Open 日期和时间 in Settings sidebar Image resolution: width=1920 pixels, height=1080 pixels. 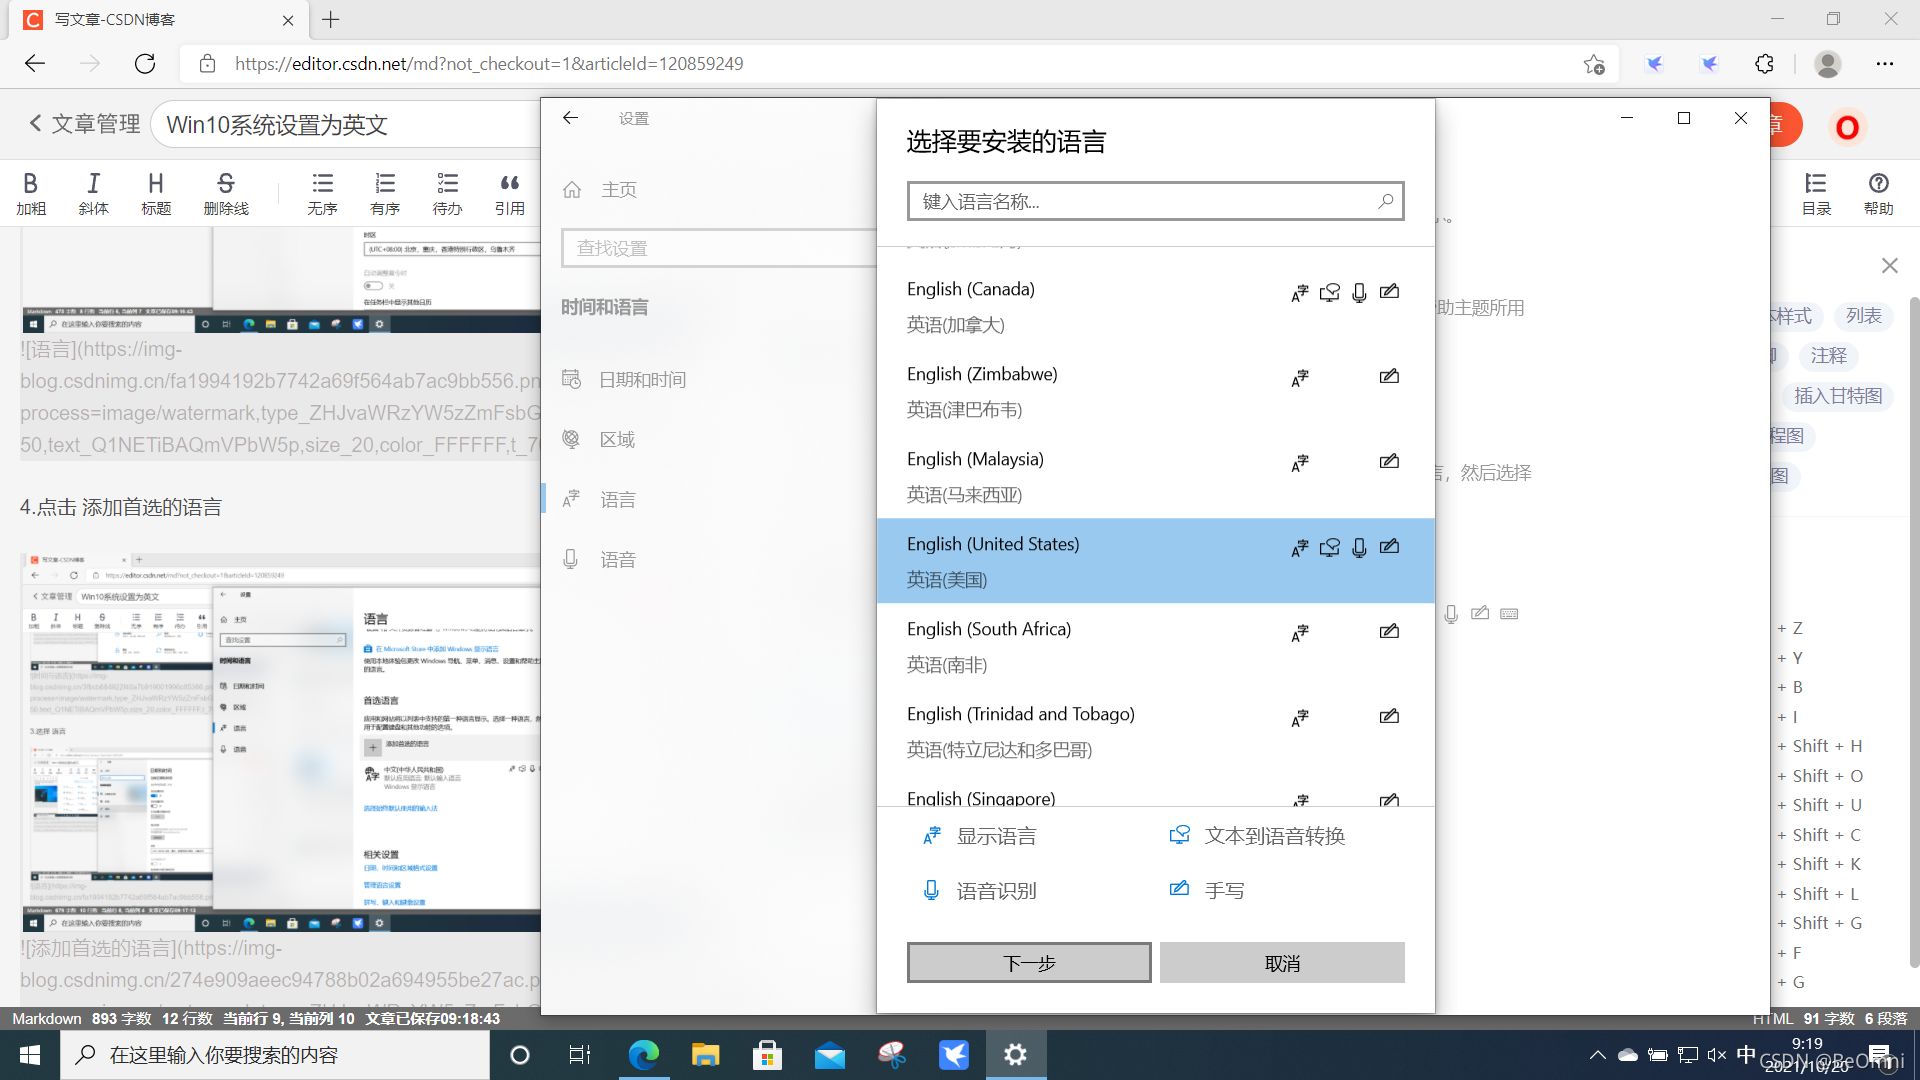click(x=642, y=380)
